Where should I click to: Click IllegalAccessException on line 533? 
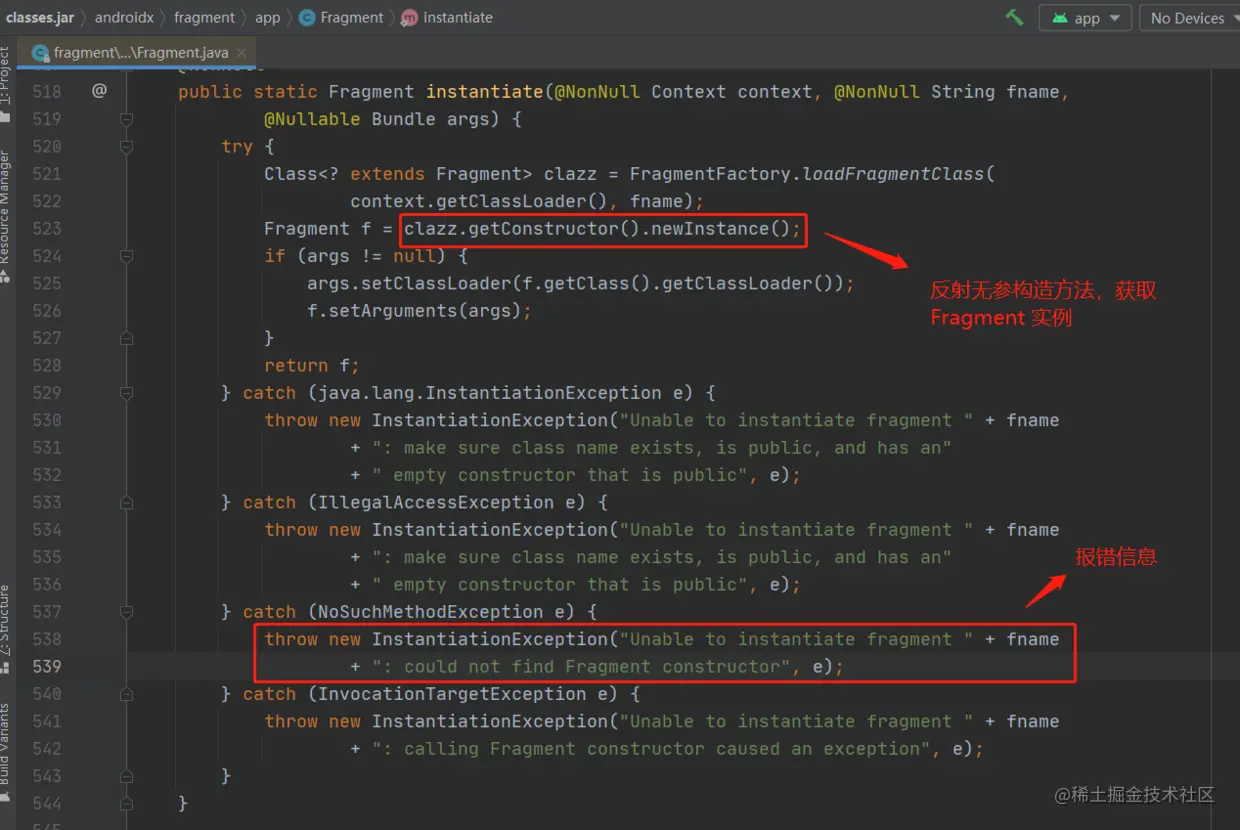436,502
